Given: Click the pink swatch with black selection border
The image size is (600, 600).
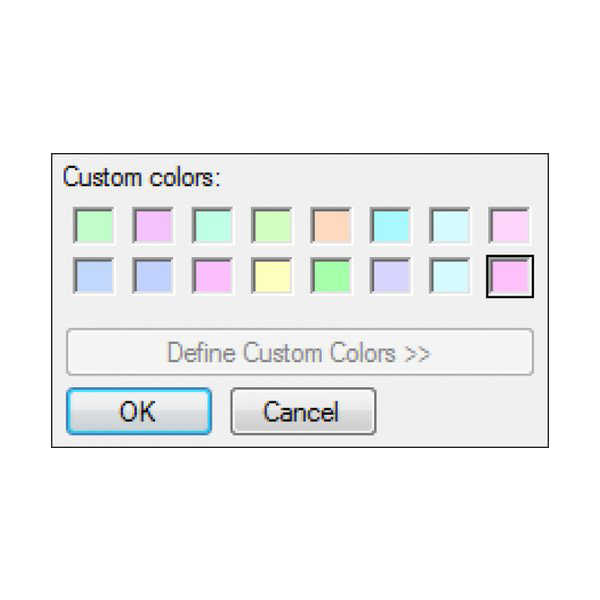Looking at the screenshot, I should 510,276.
